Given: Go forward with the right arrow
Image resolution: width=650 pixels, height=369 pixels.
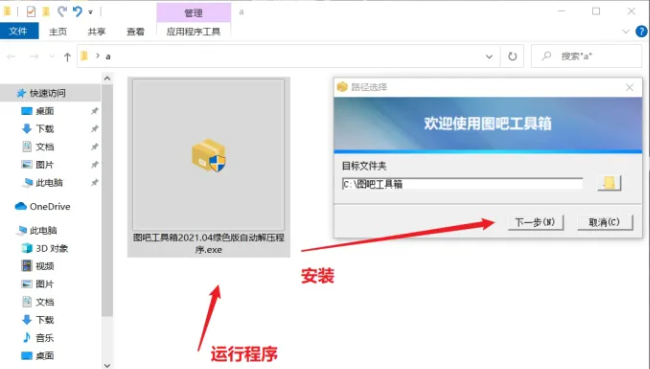Looking at the screenshot, I should tap(34, 56).
